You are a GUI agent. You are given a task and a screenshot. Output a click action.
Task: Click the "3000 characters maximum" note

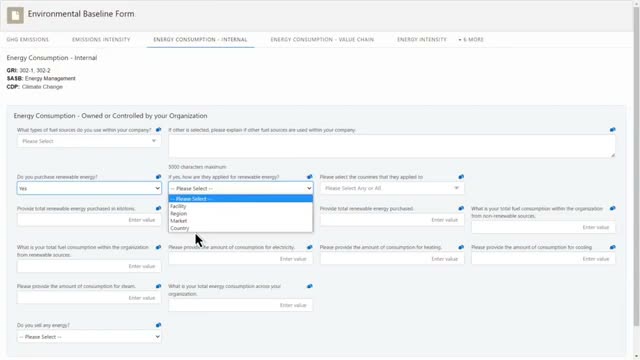pyautogui.click(x=197, y=167)
